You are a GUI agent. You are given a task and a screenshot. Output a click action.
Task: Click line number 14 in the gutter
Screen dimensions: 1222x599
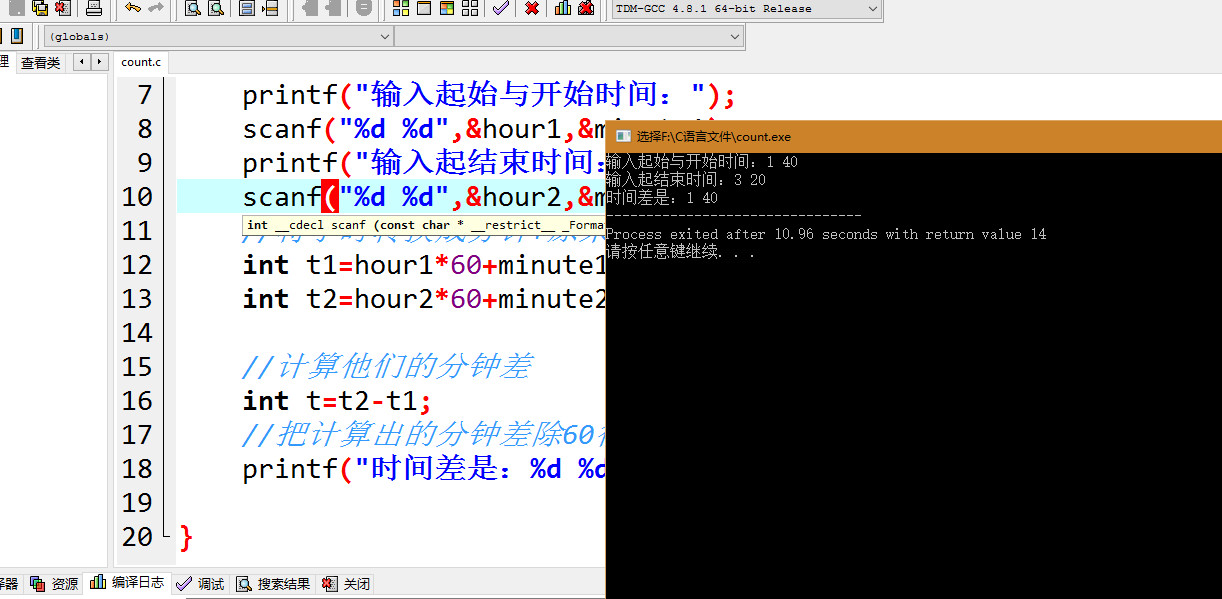[x=137, y=333]
